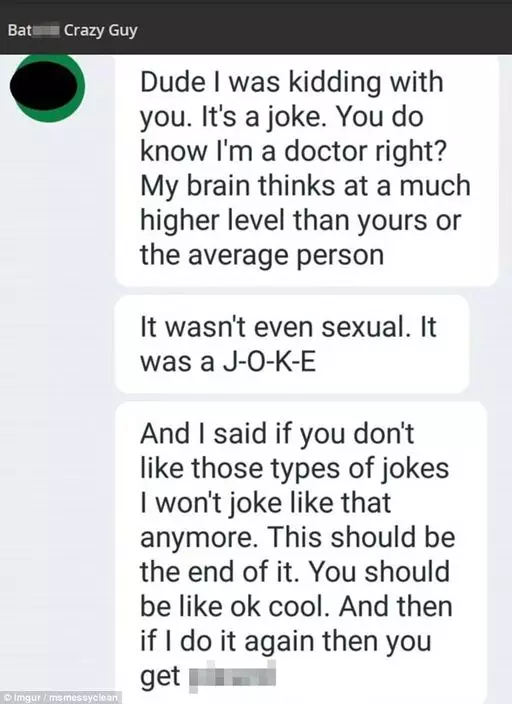Click the line 'higher level than yours or'
512x704 pixels.
click(x=301, y=220)
